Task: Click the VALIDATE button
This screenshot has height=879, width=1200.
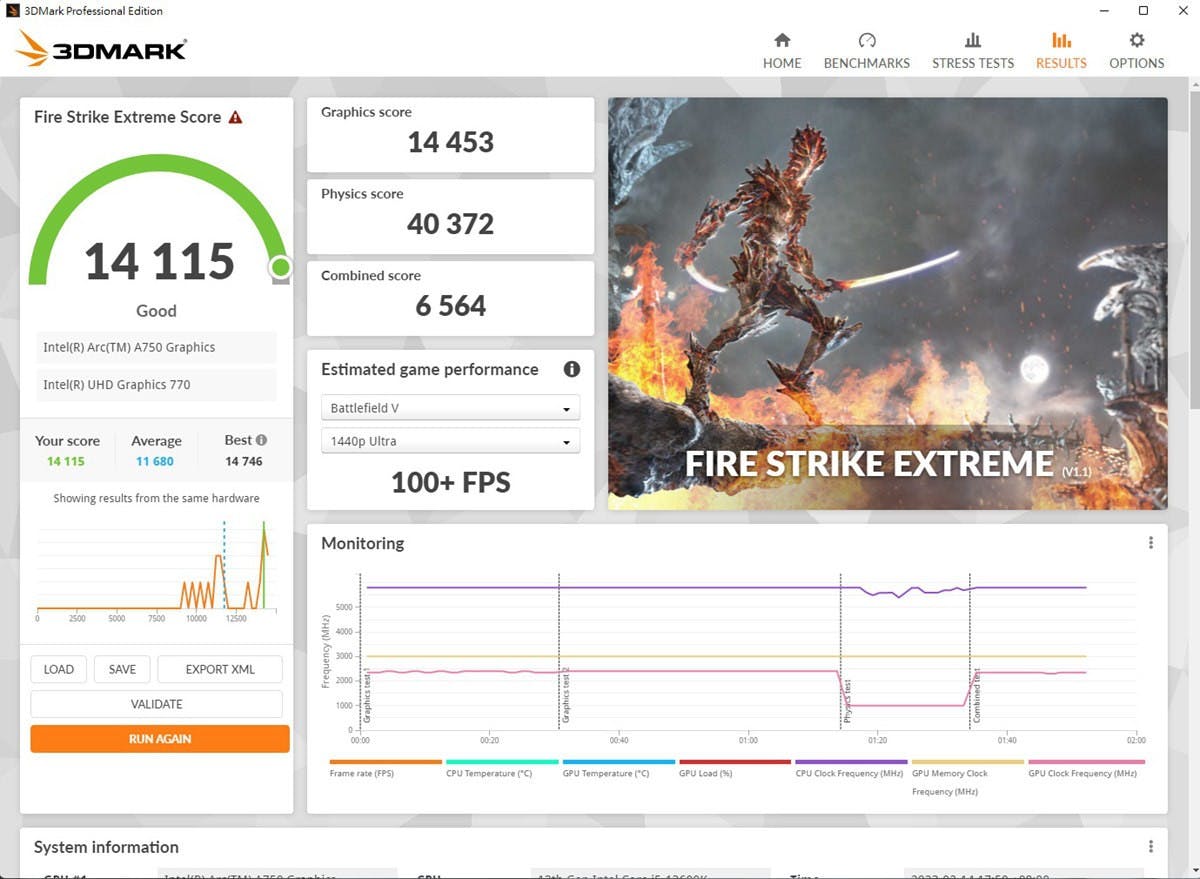Action: pyautogui.click(x=157, y=704)
